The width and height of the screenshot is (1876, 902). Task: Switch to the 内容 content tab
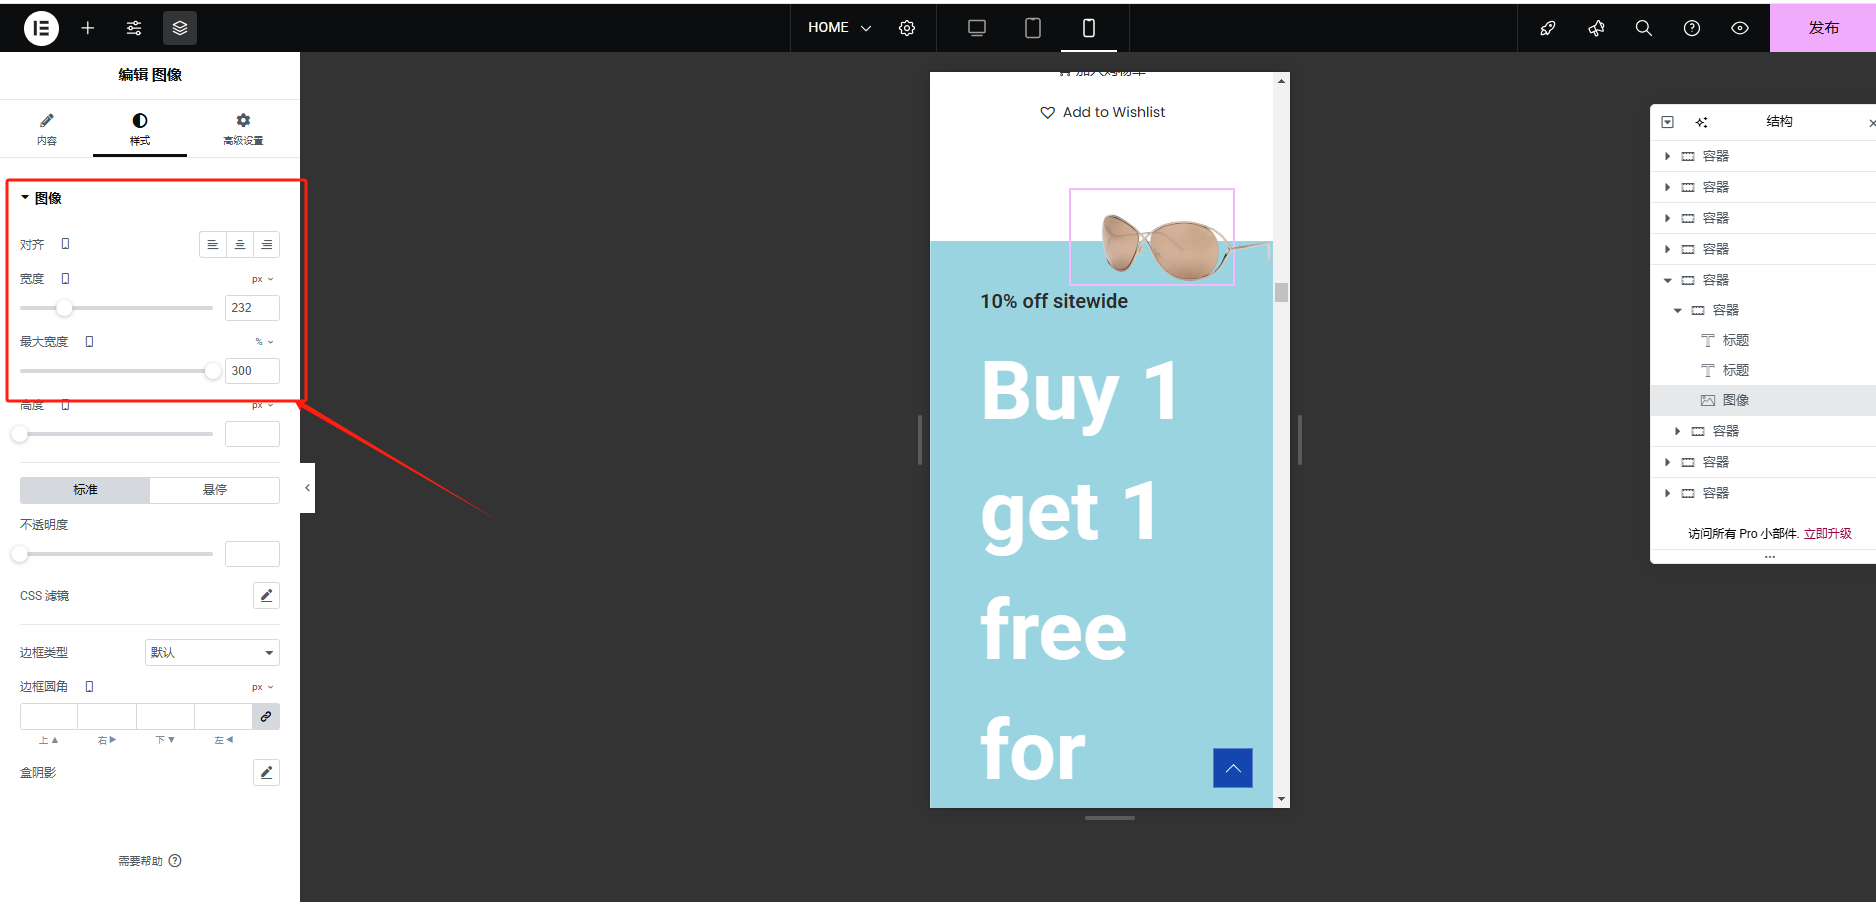point(47,129)
